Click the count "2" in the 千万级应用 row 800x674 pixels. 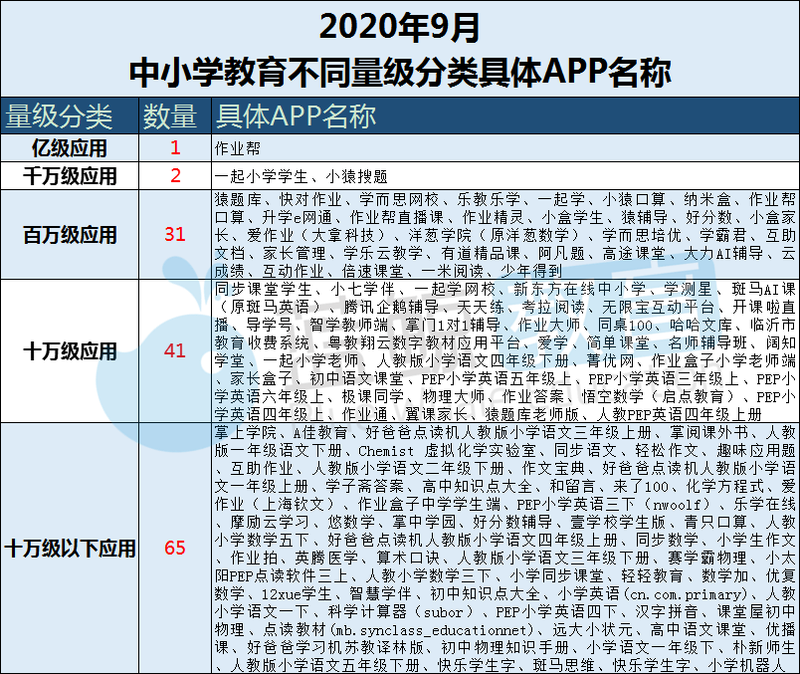coord(175,176)
